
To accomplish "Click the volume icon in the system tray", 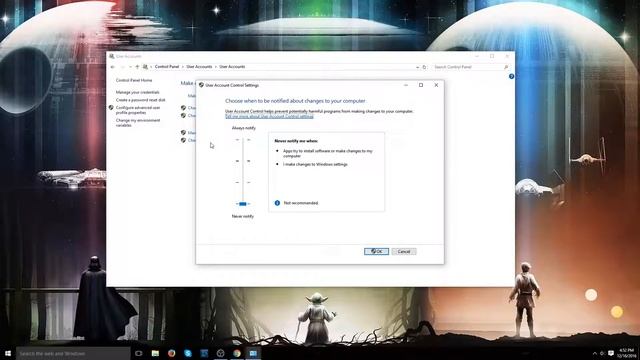I will [x=602, y=353].
